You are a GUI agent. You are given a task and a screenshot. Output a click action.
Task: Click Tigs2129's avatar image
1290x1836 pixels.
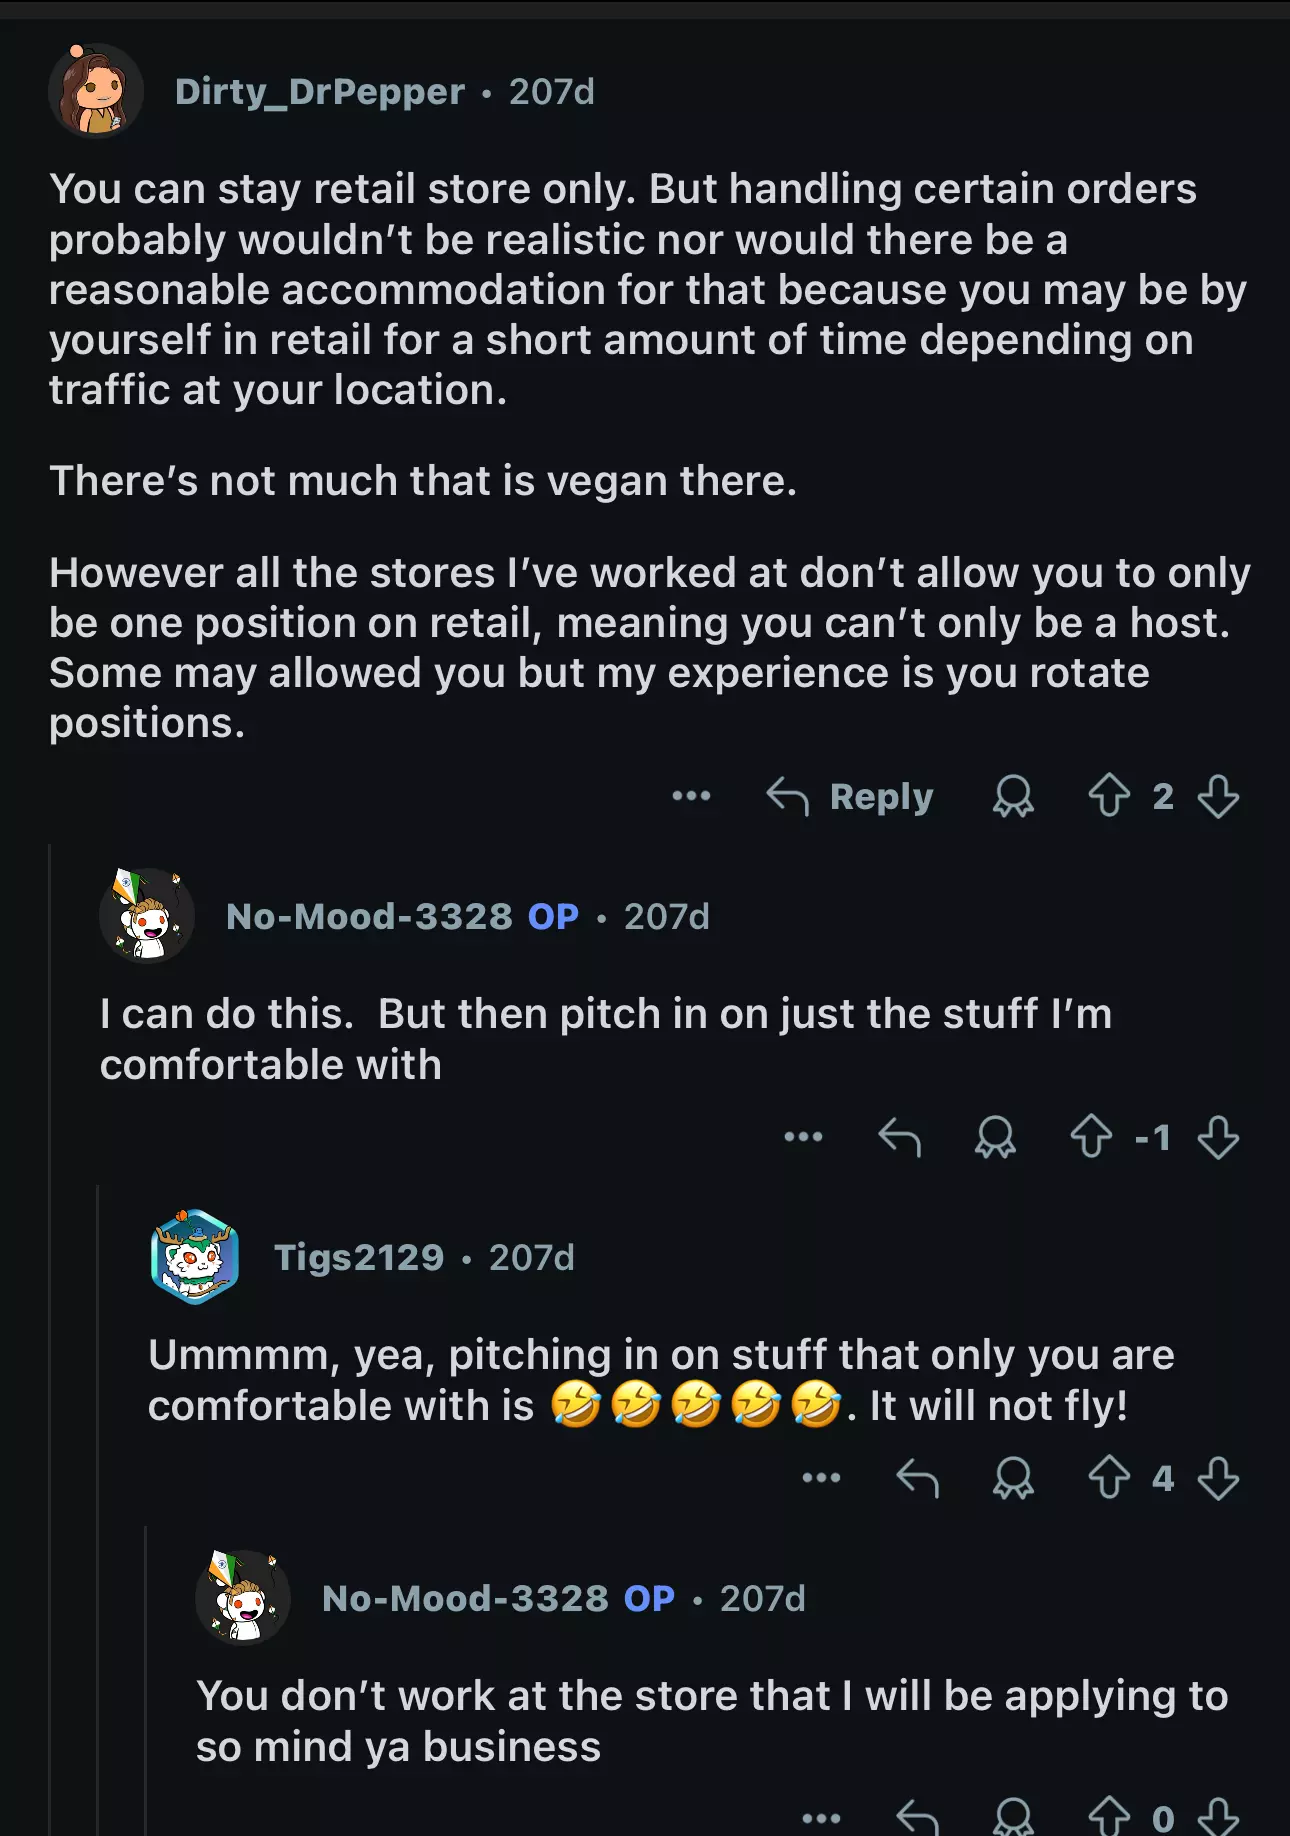tap(195, 1257)
